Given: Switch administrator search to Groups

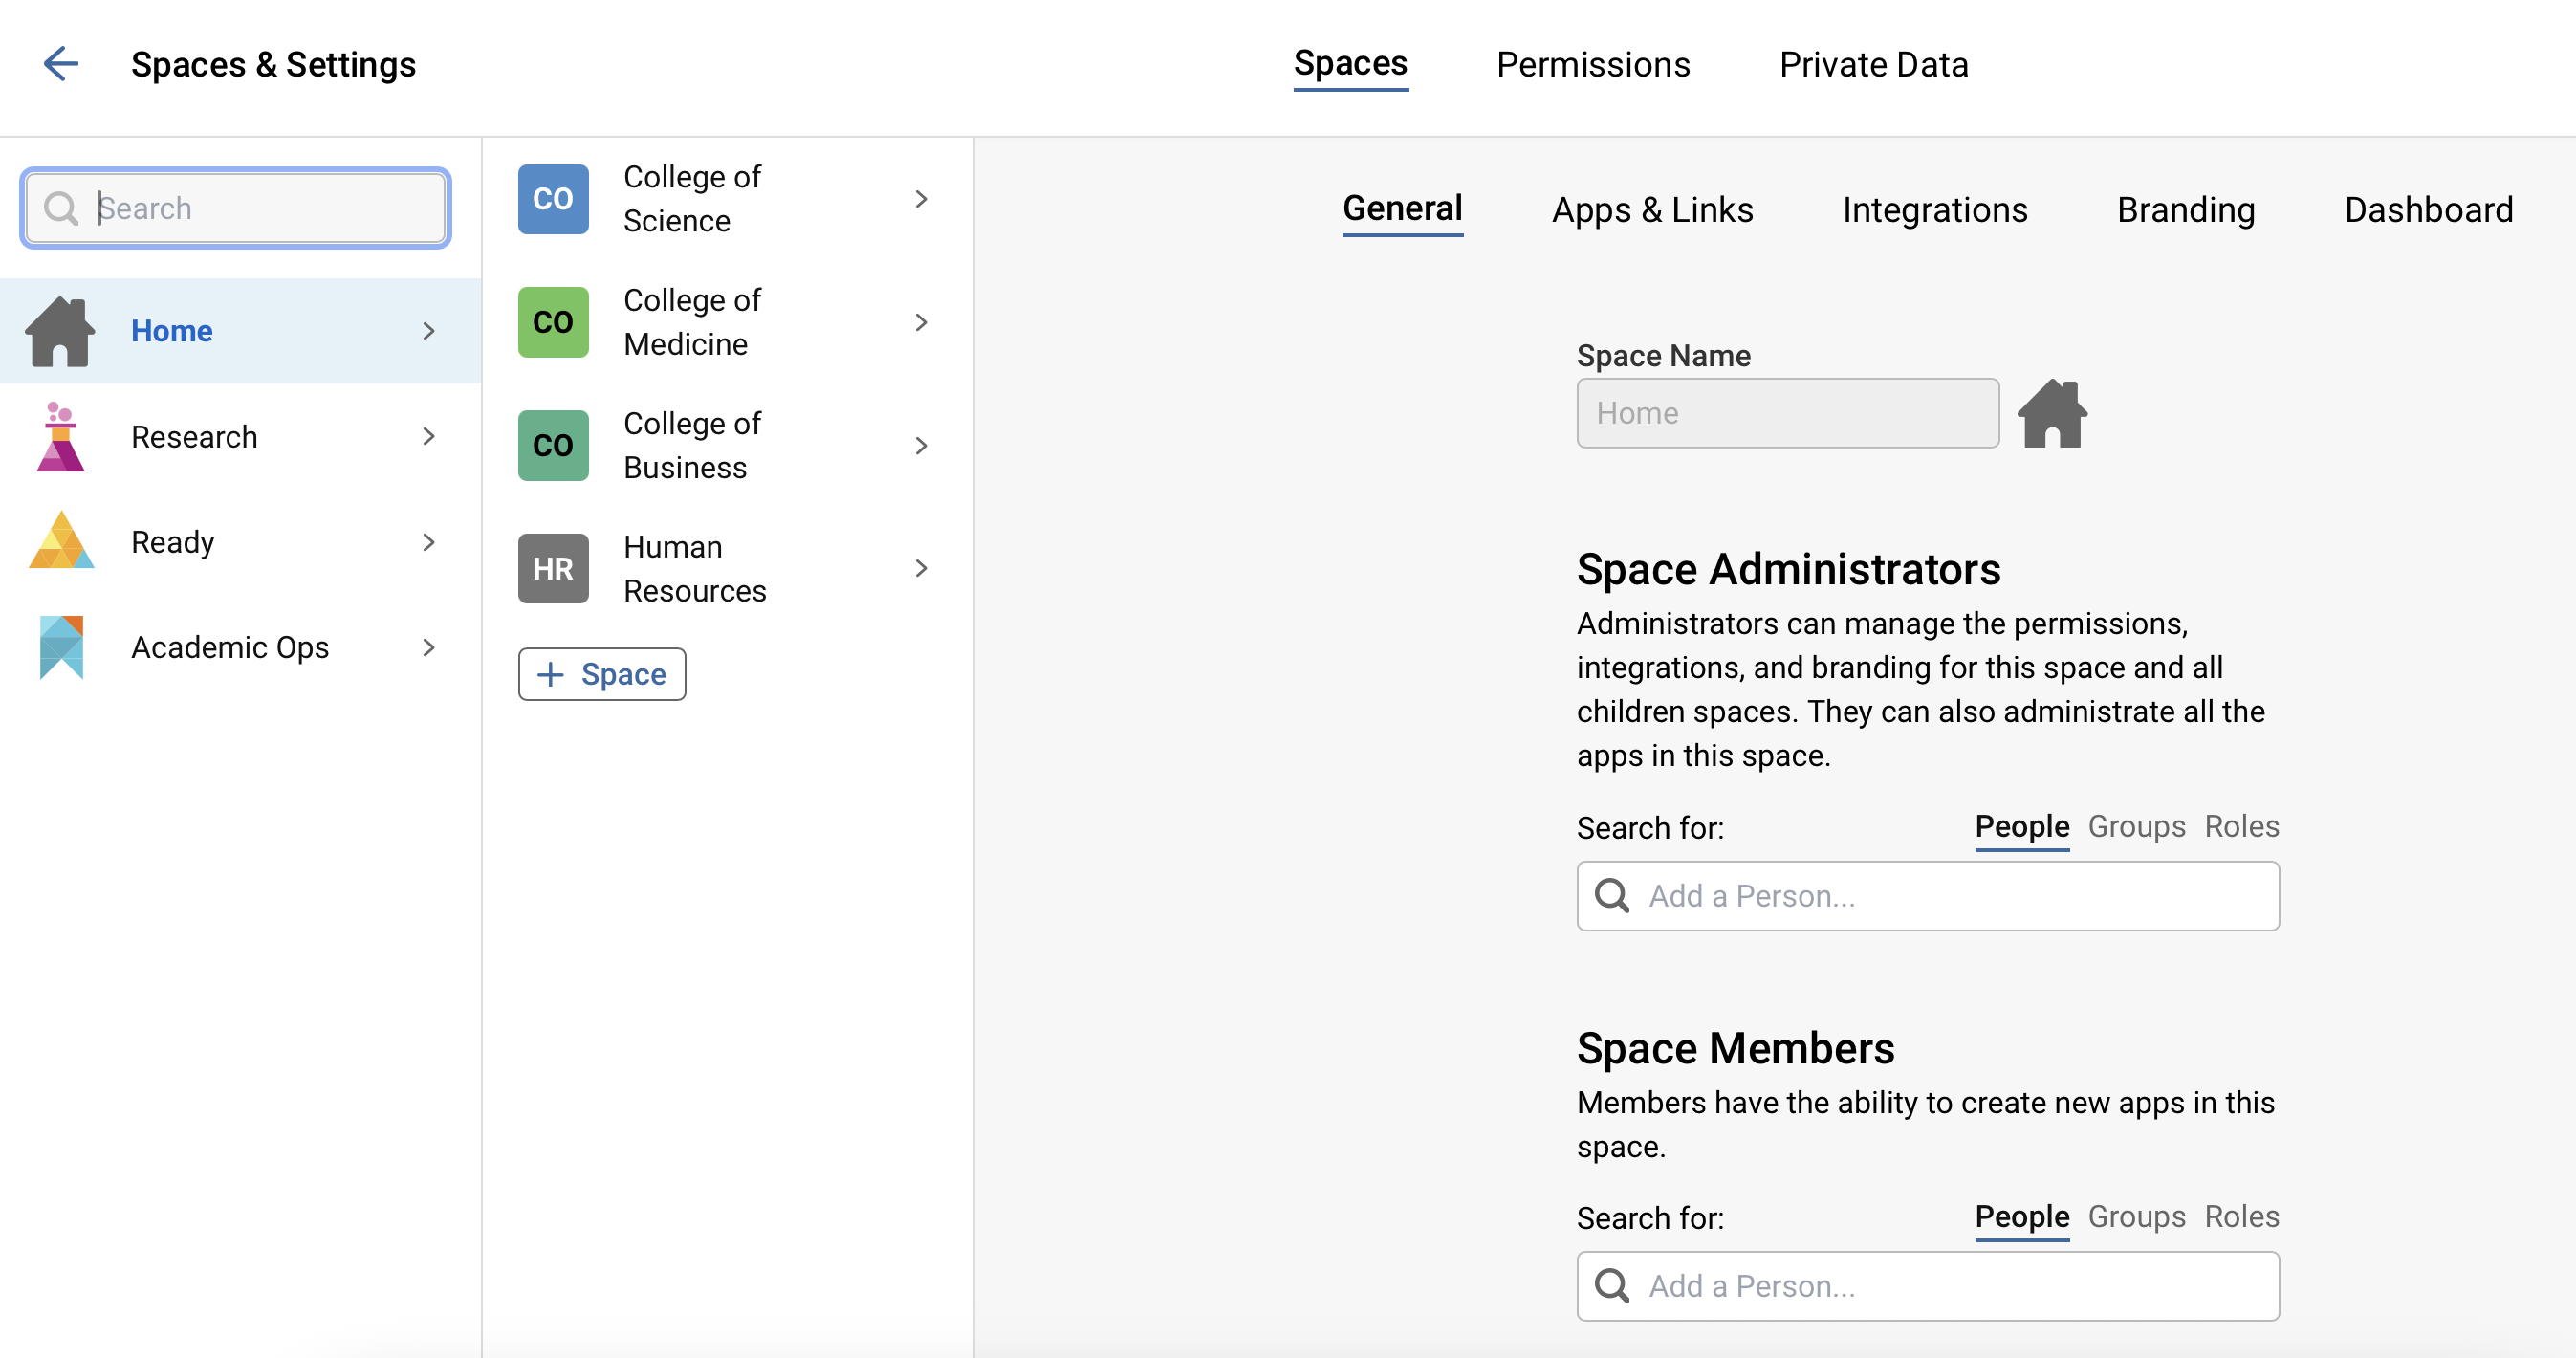Looking at the screenshot, I should tap(2136, 826).
